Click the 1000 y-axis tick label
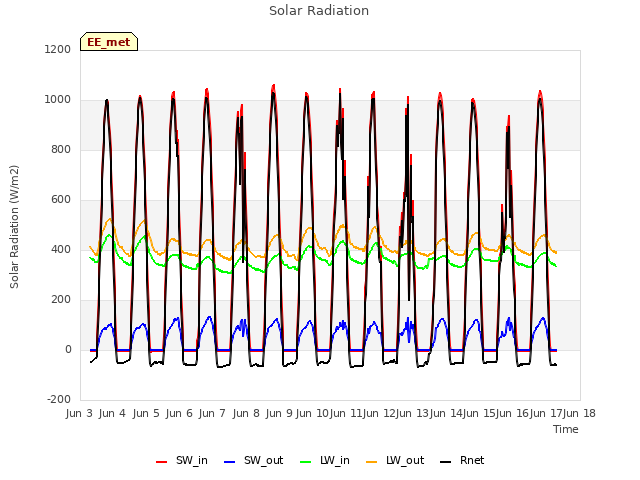Viewport: 640px width, 480px height. (x=58, y=100)
